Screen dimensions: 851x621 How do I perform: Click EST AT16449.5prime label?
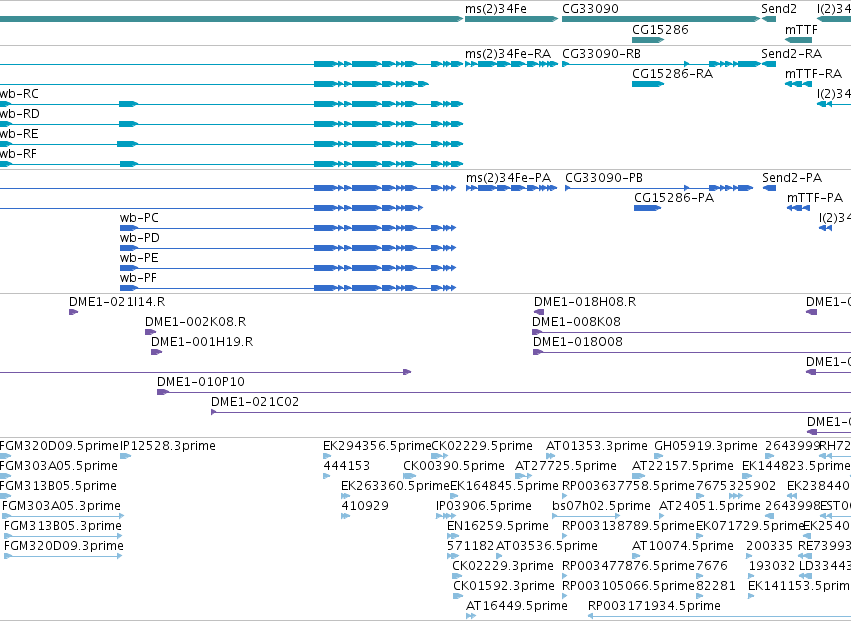click(x=517, y=606)
